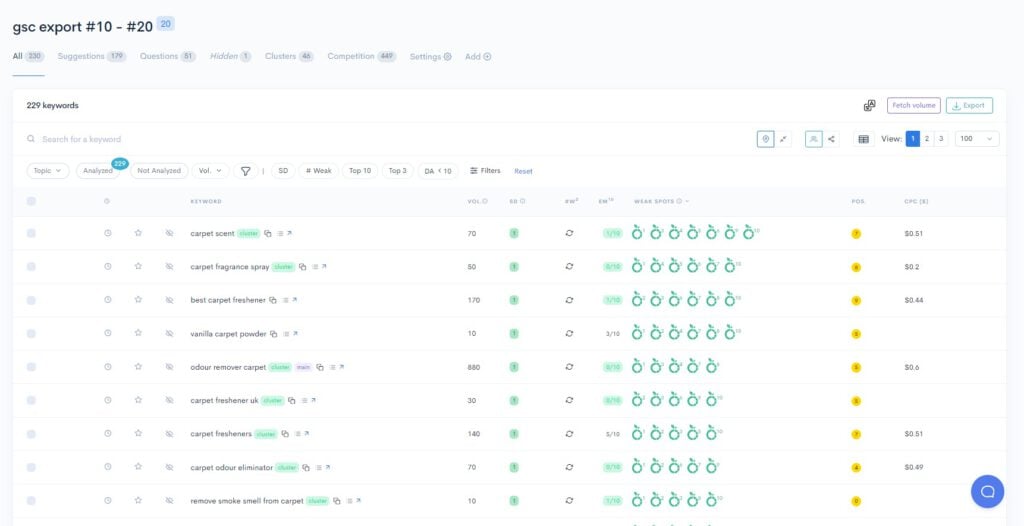The image size is (1024, 526).
Task: Check the select-all checkbox in table header
Action: click(x=31, y=201)
